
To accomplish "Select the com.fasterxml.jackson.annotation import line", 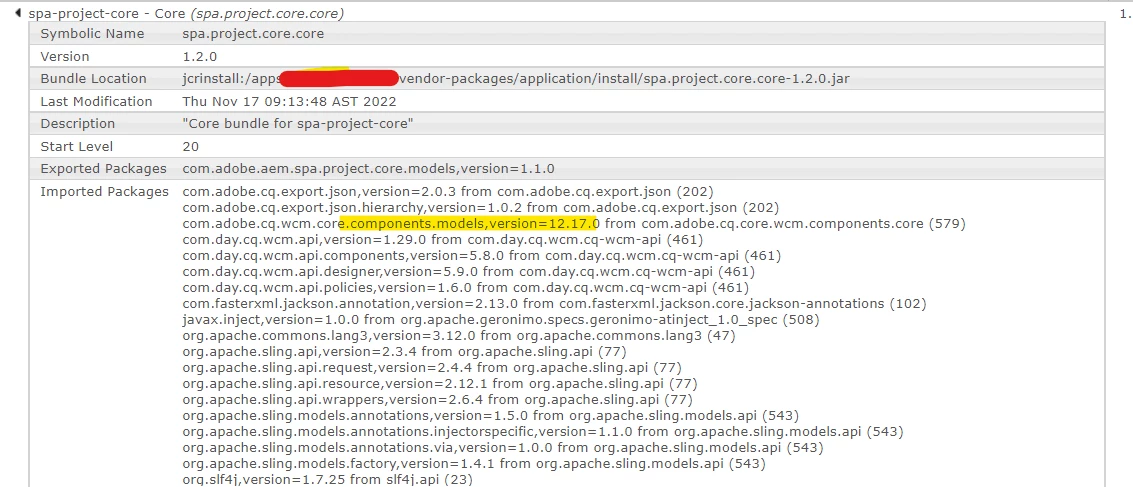I will pos(554,303).
